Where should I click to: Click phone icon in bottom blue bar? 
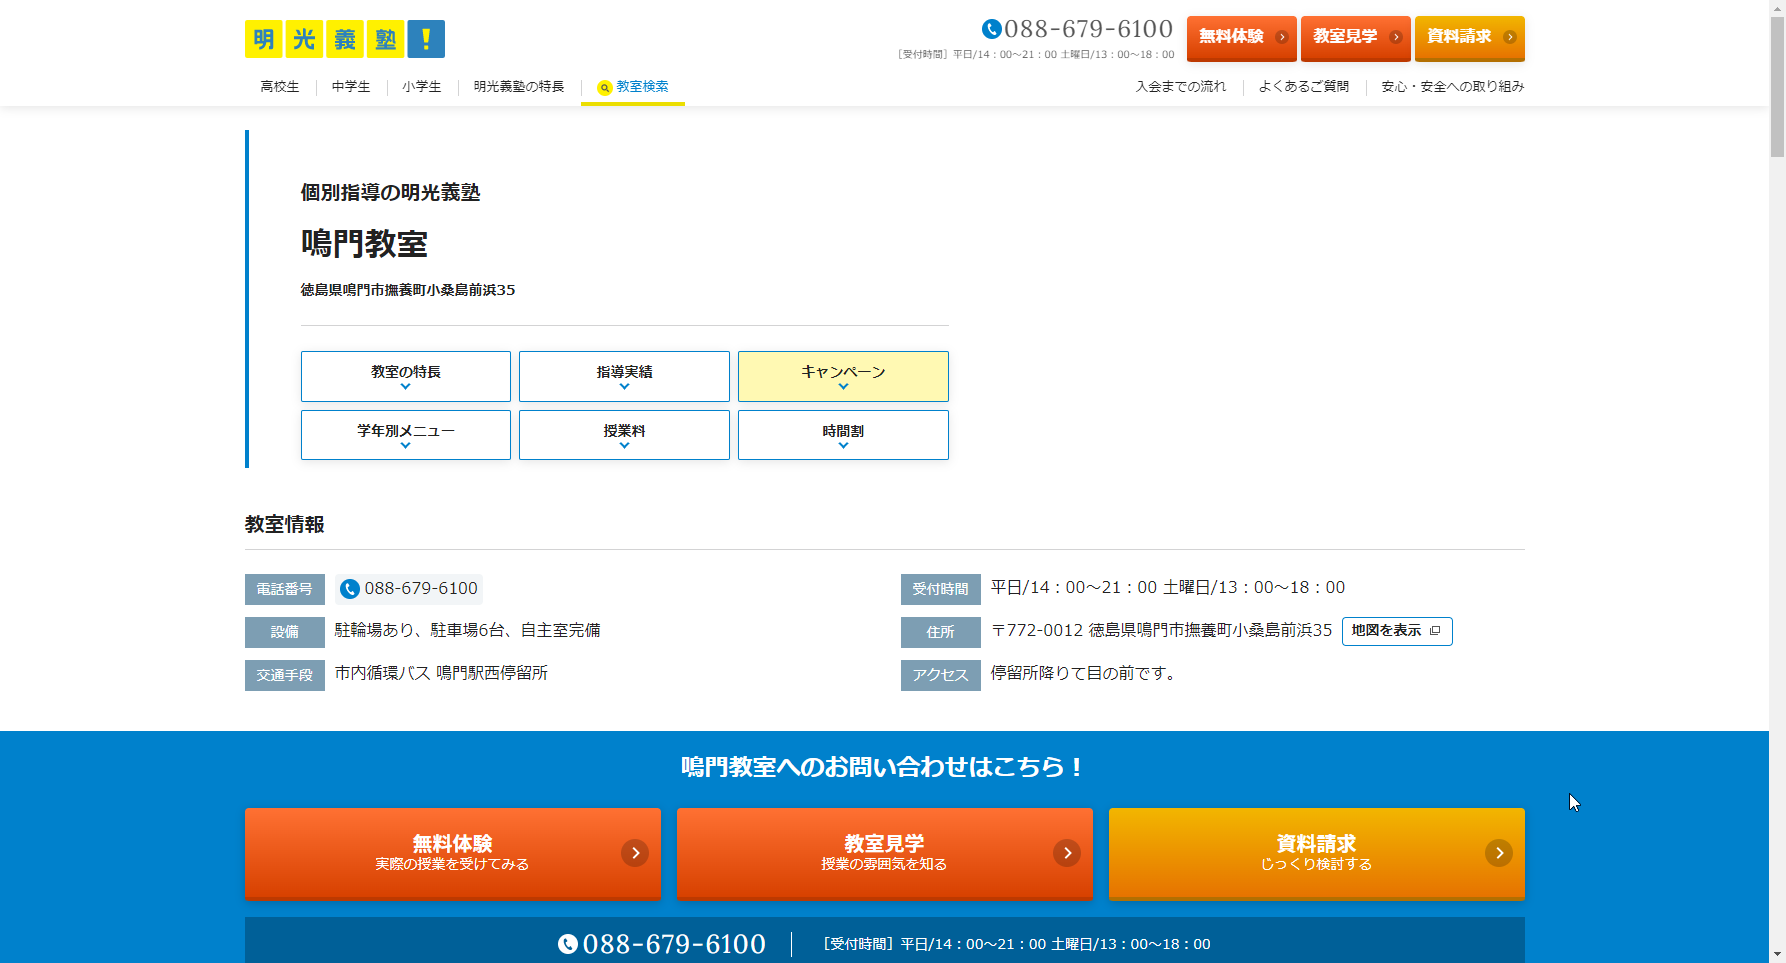point(568,944)
